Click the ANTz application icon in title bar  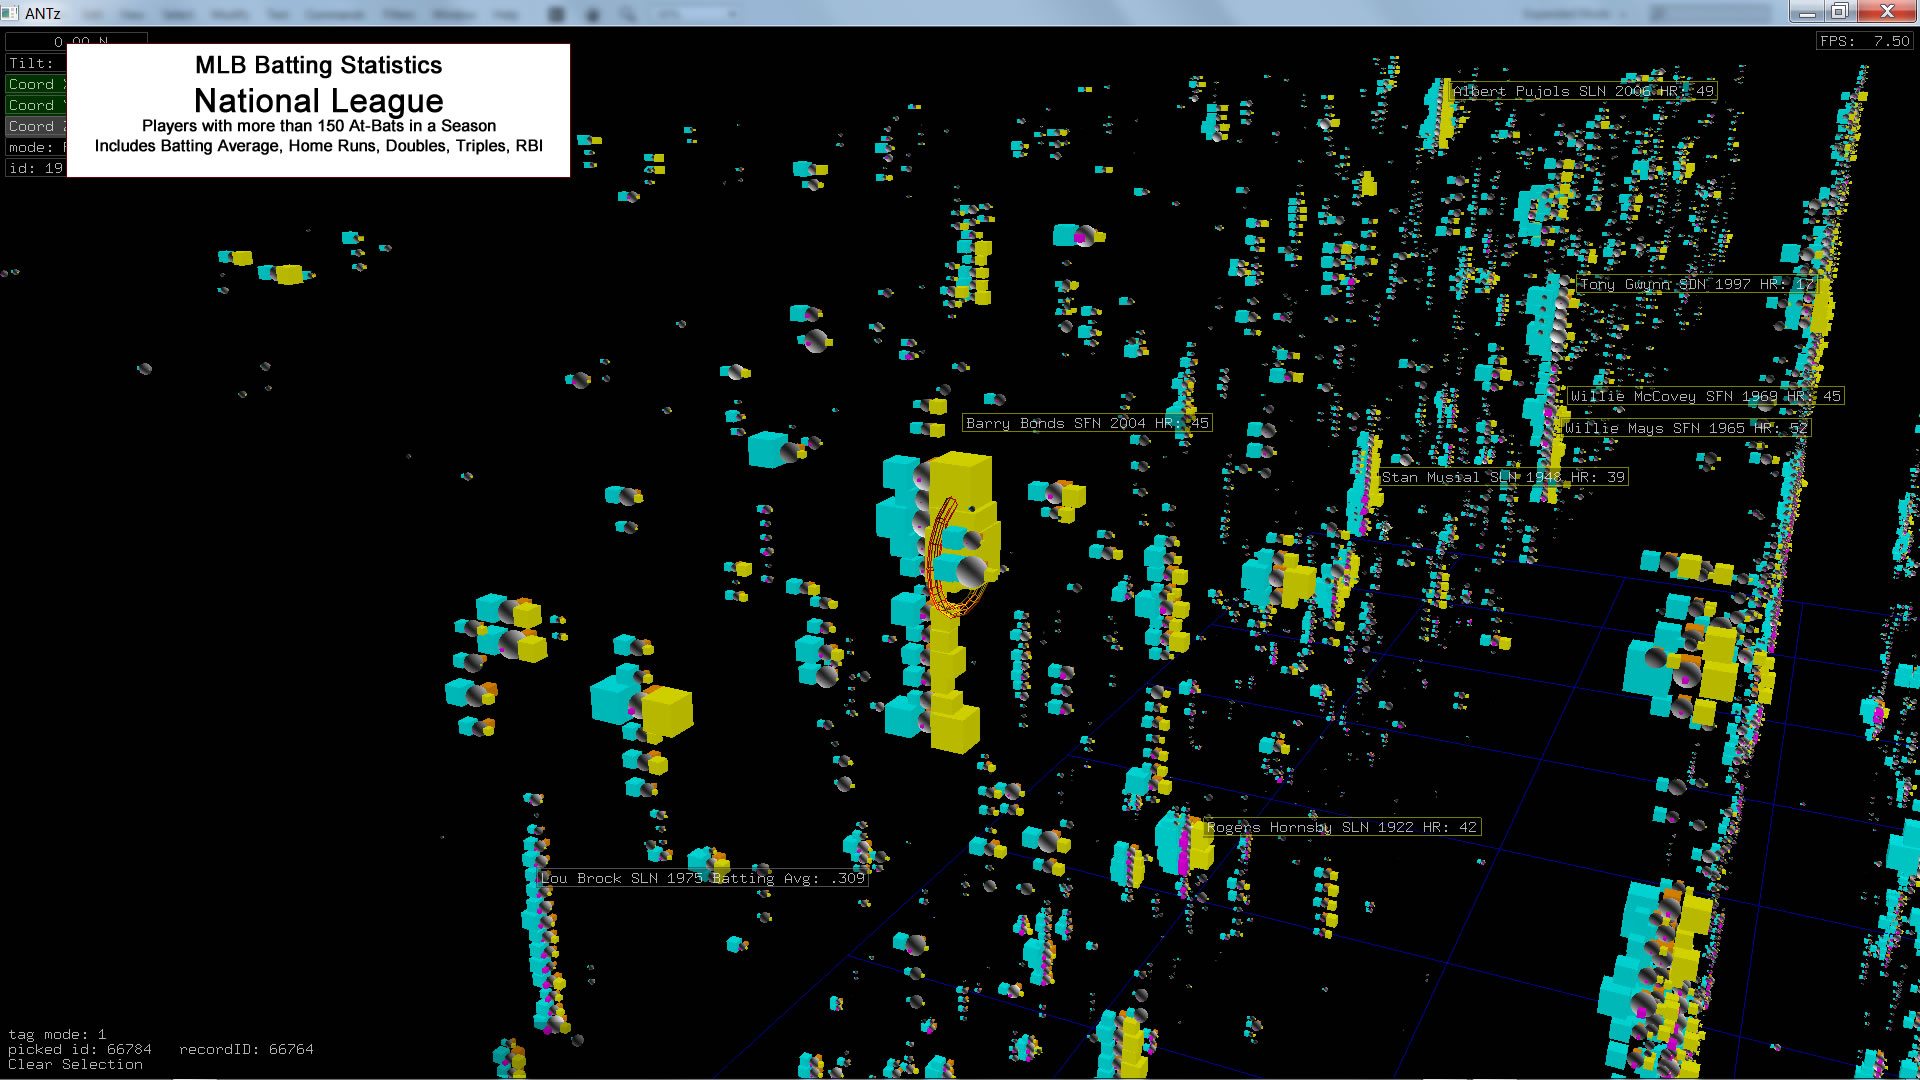pos(10,12)
